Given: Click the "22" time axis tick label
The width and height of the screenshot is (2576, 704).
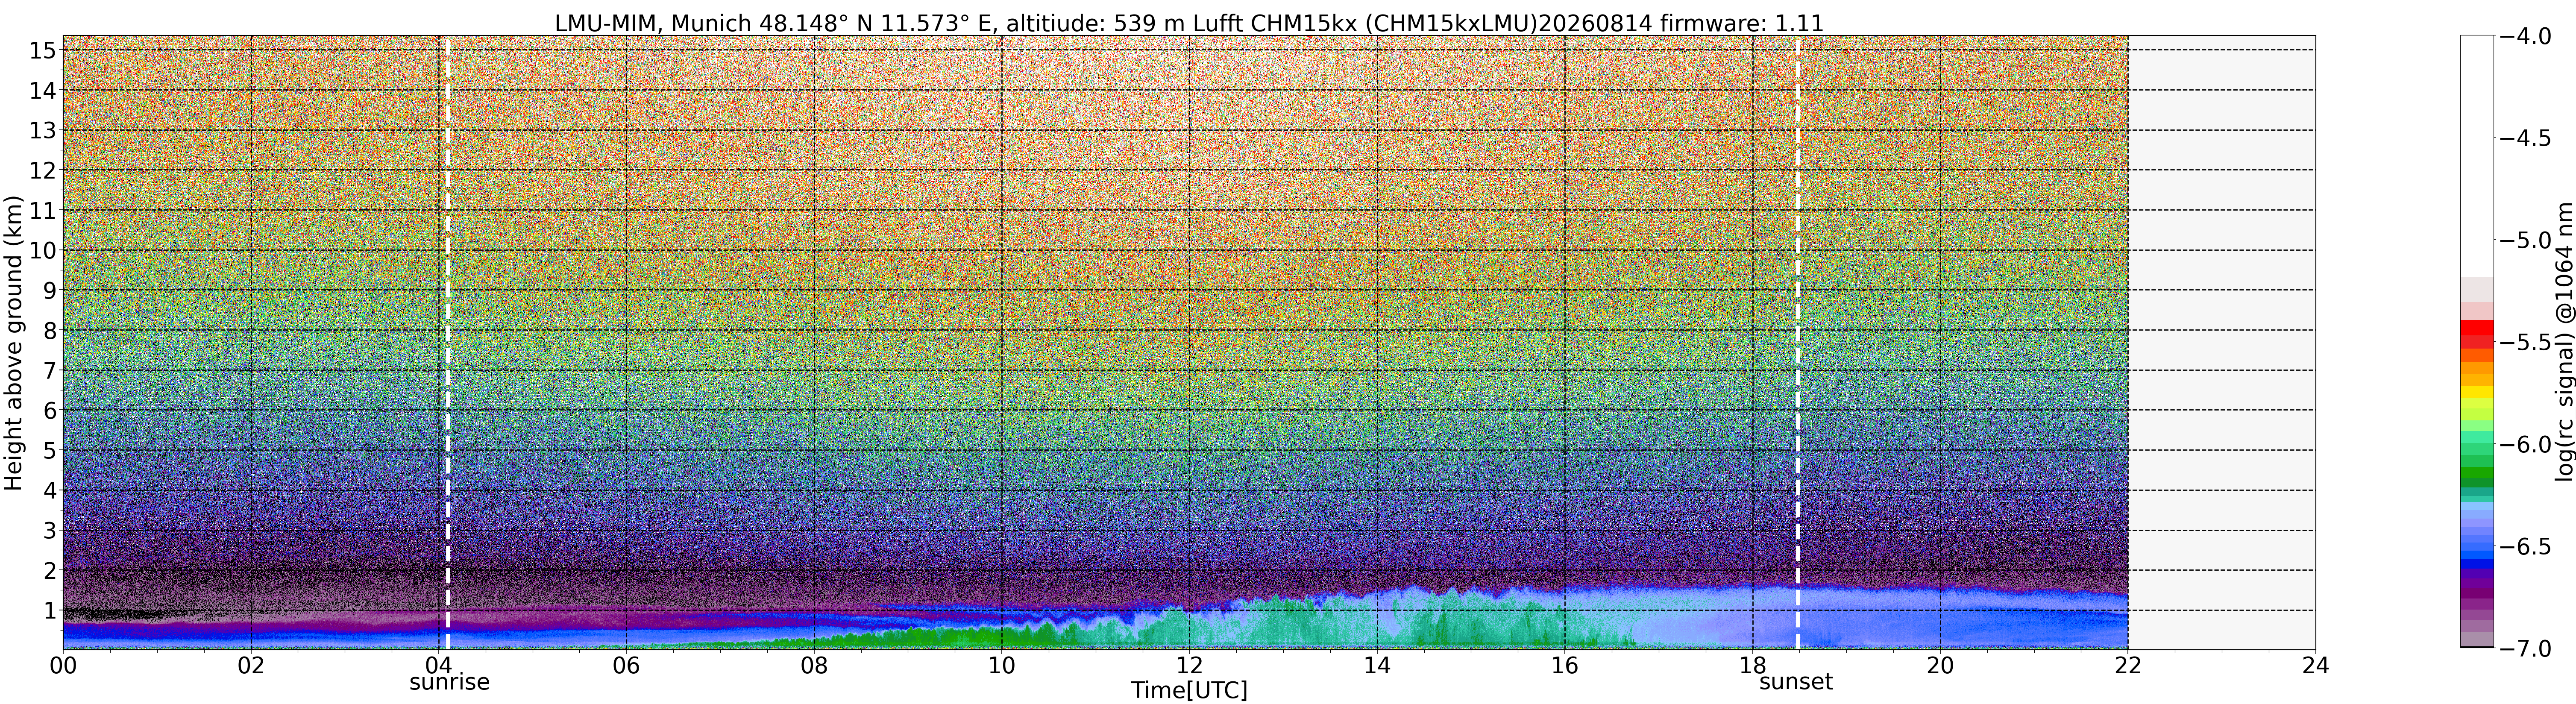Looking at the screenshot, I should (x=2127, y=665).
